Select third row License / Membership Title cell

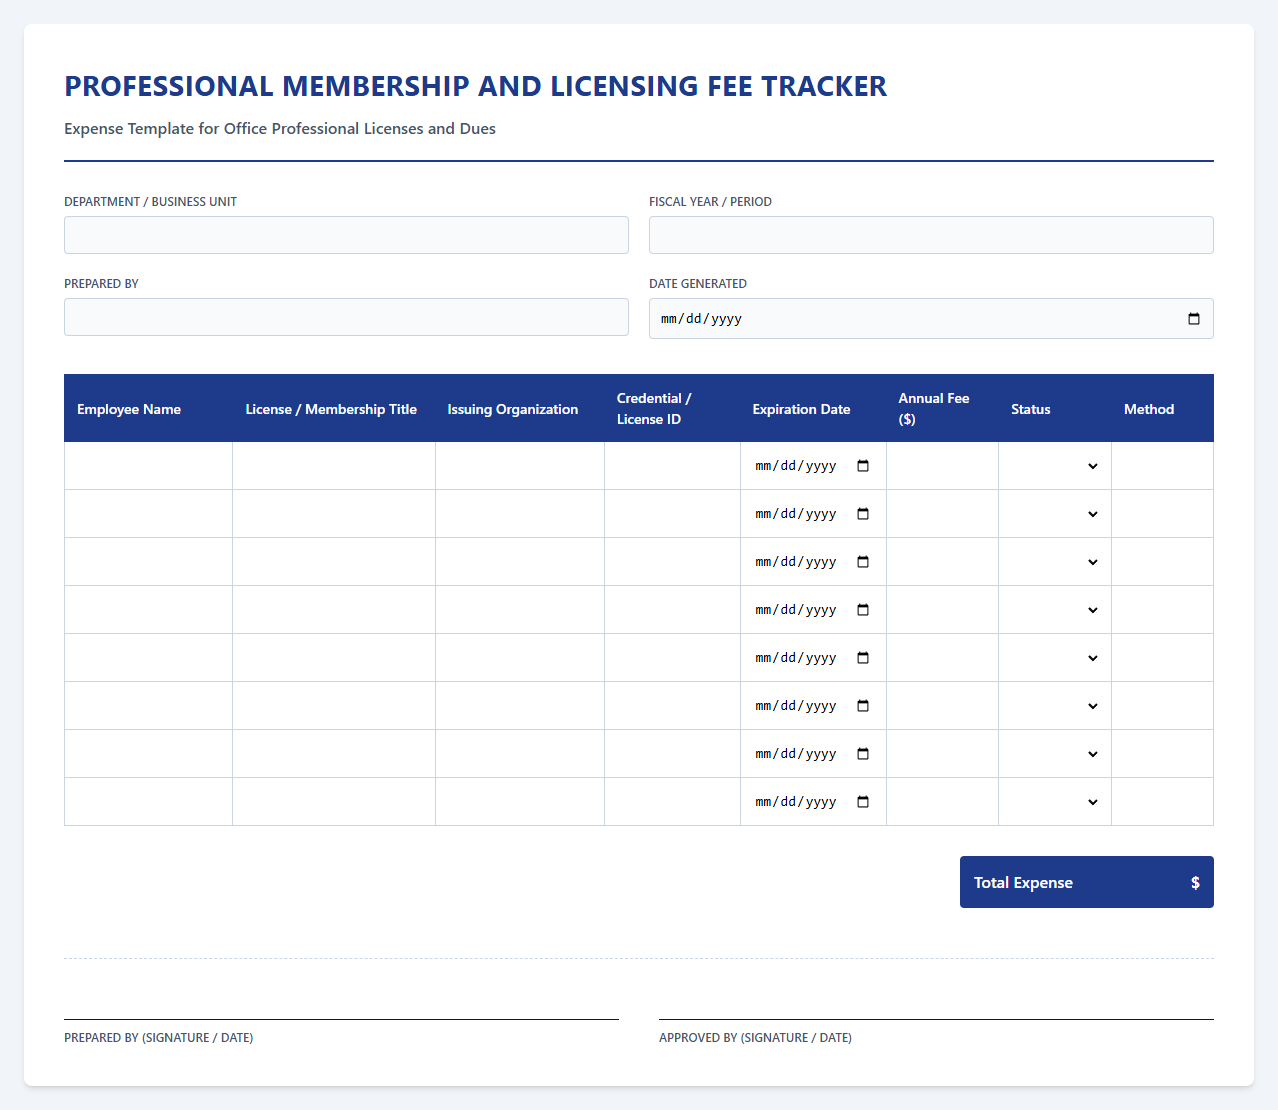[x=334, y=562]
